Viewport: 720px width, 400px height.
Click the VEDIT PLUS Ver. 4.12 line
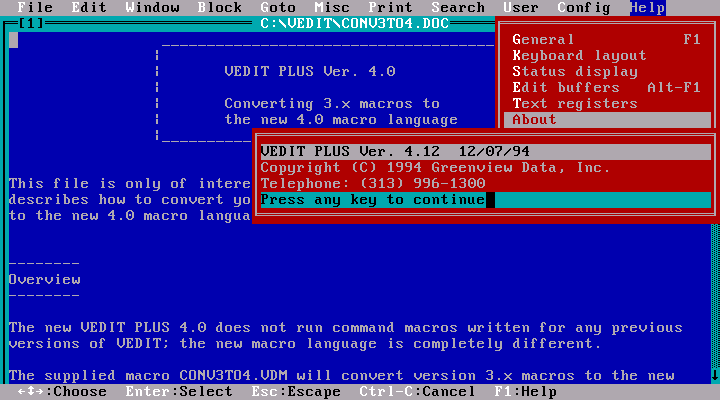tap(485, 152)
